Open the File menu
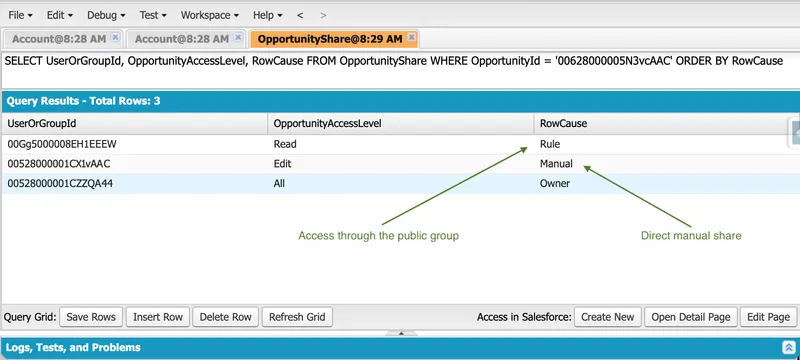 coord(20,15)
